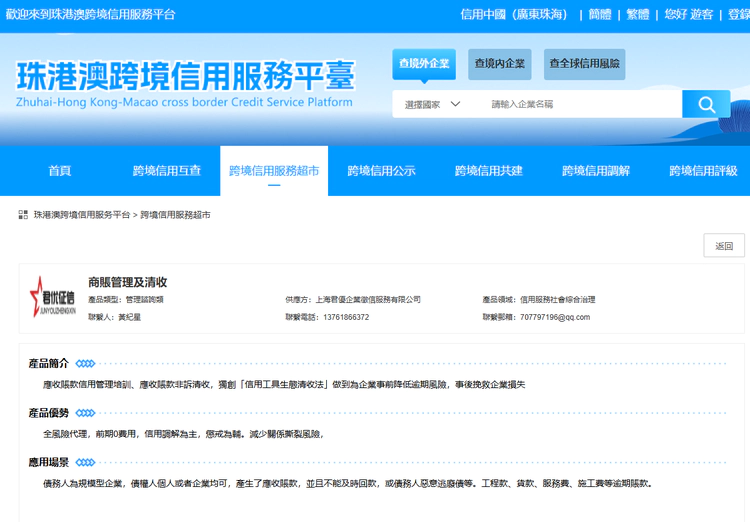Viewport: 750px width, 522px height.
Task: Switch to 簡體 simplified Chinese
Action: [600, 14]
